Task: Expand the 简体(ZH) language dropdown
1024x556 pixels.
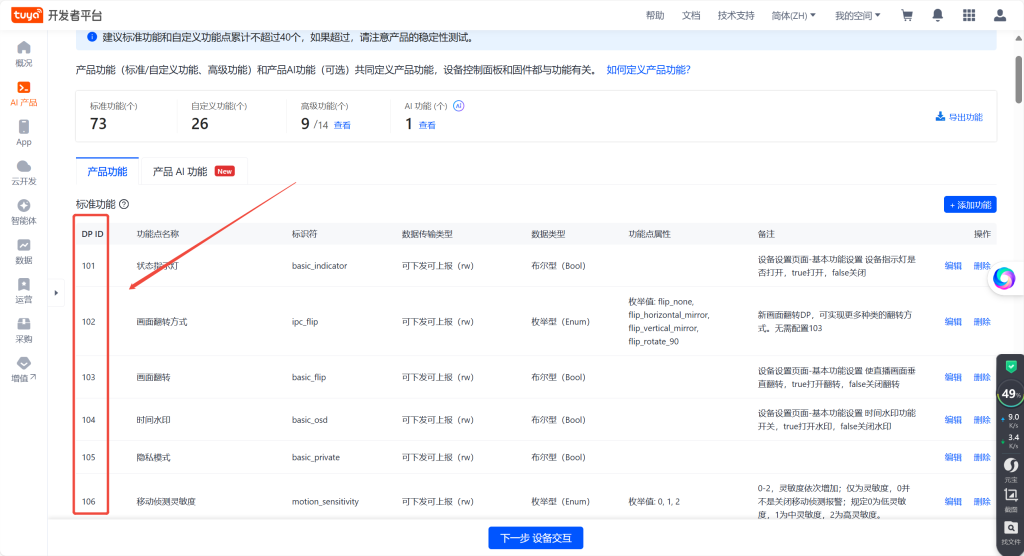Action: [x=794, y=15]
